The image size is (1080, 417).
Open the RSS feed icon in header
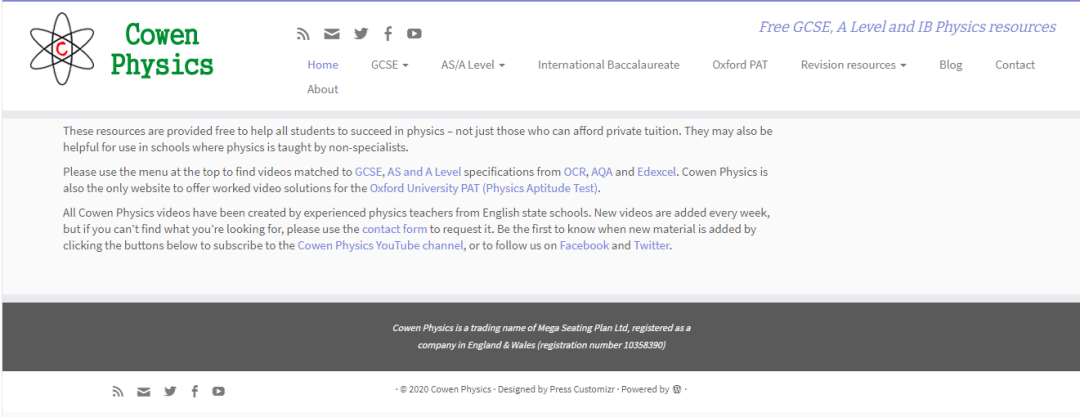[303, 33]
